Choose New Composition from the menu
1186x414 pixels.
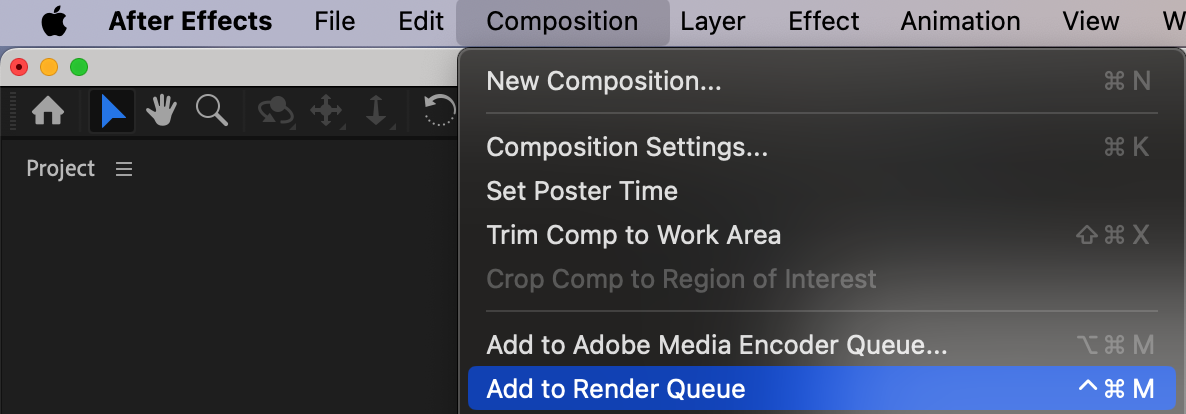click(x=603, y=81)
